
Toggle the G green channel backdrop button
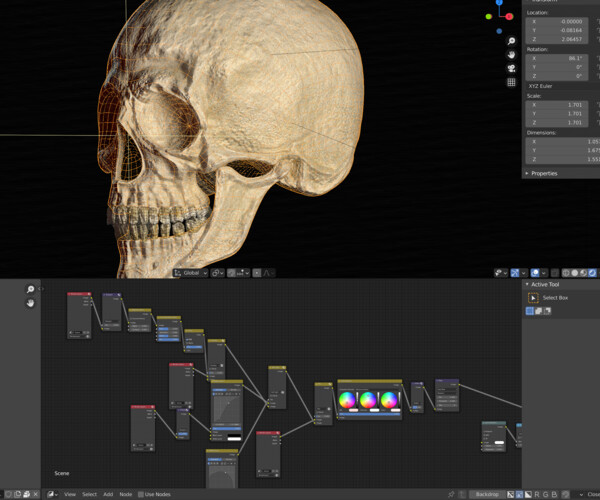545,494
